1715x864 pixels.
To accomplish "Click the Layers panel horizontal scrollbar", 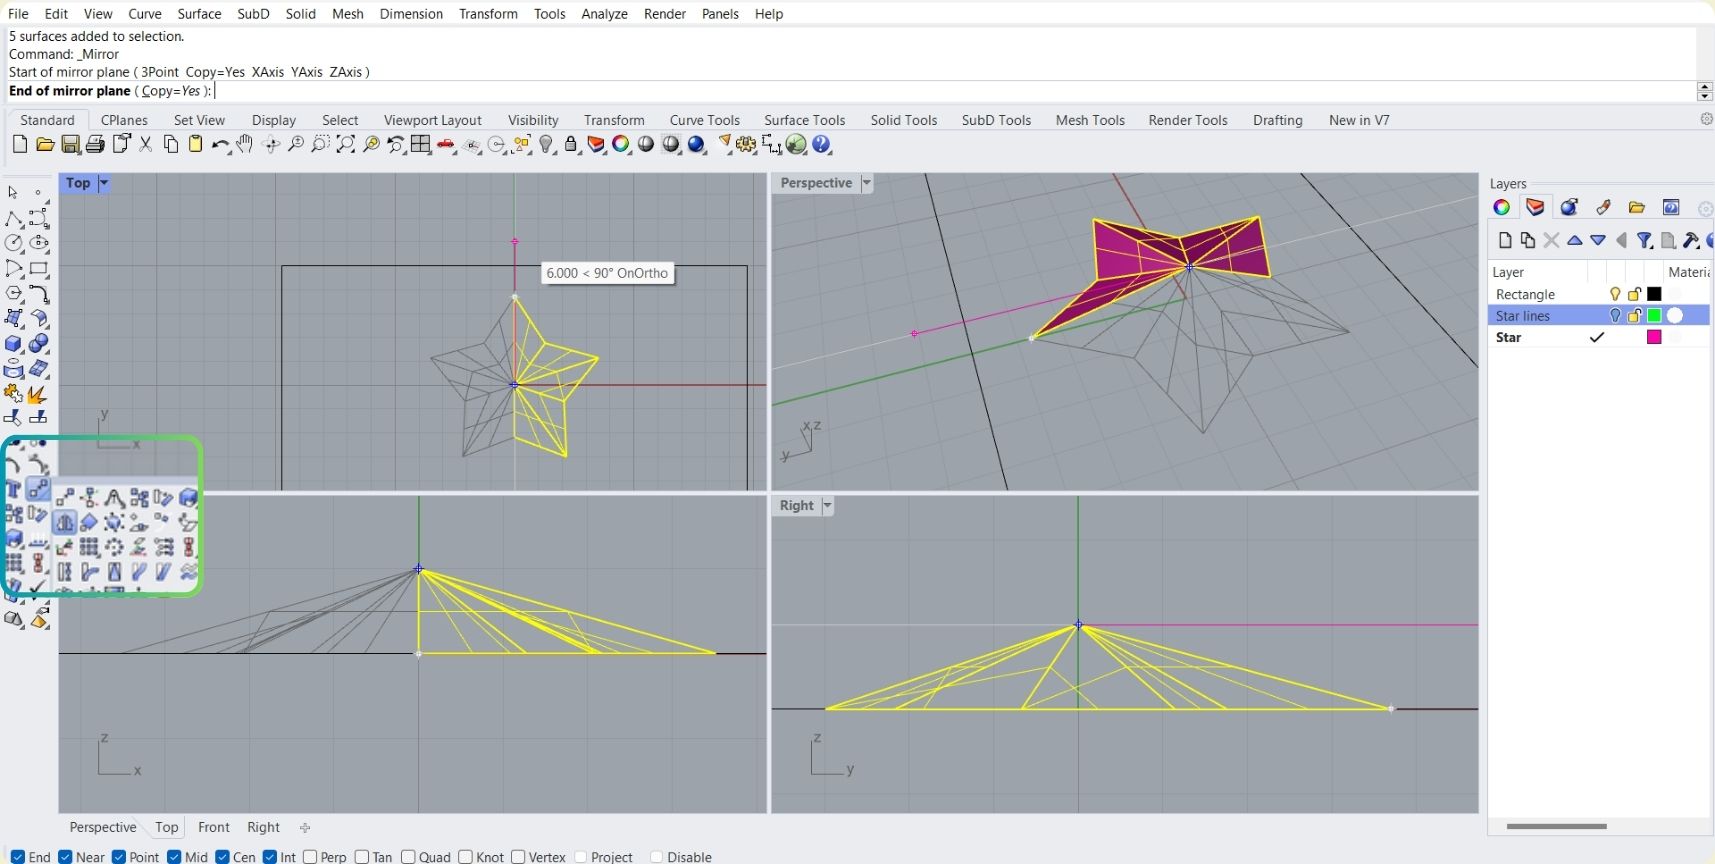I will (x=1556, y=827).
